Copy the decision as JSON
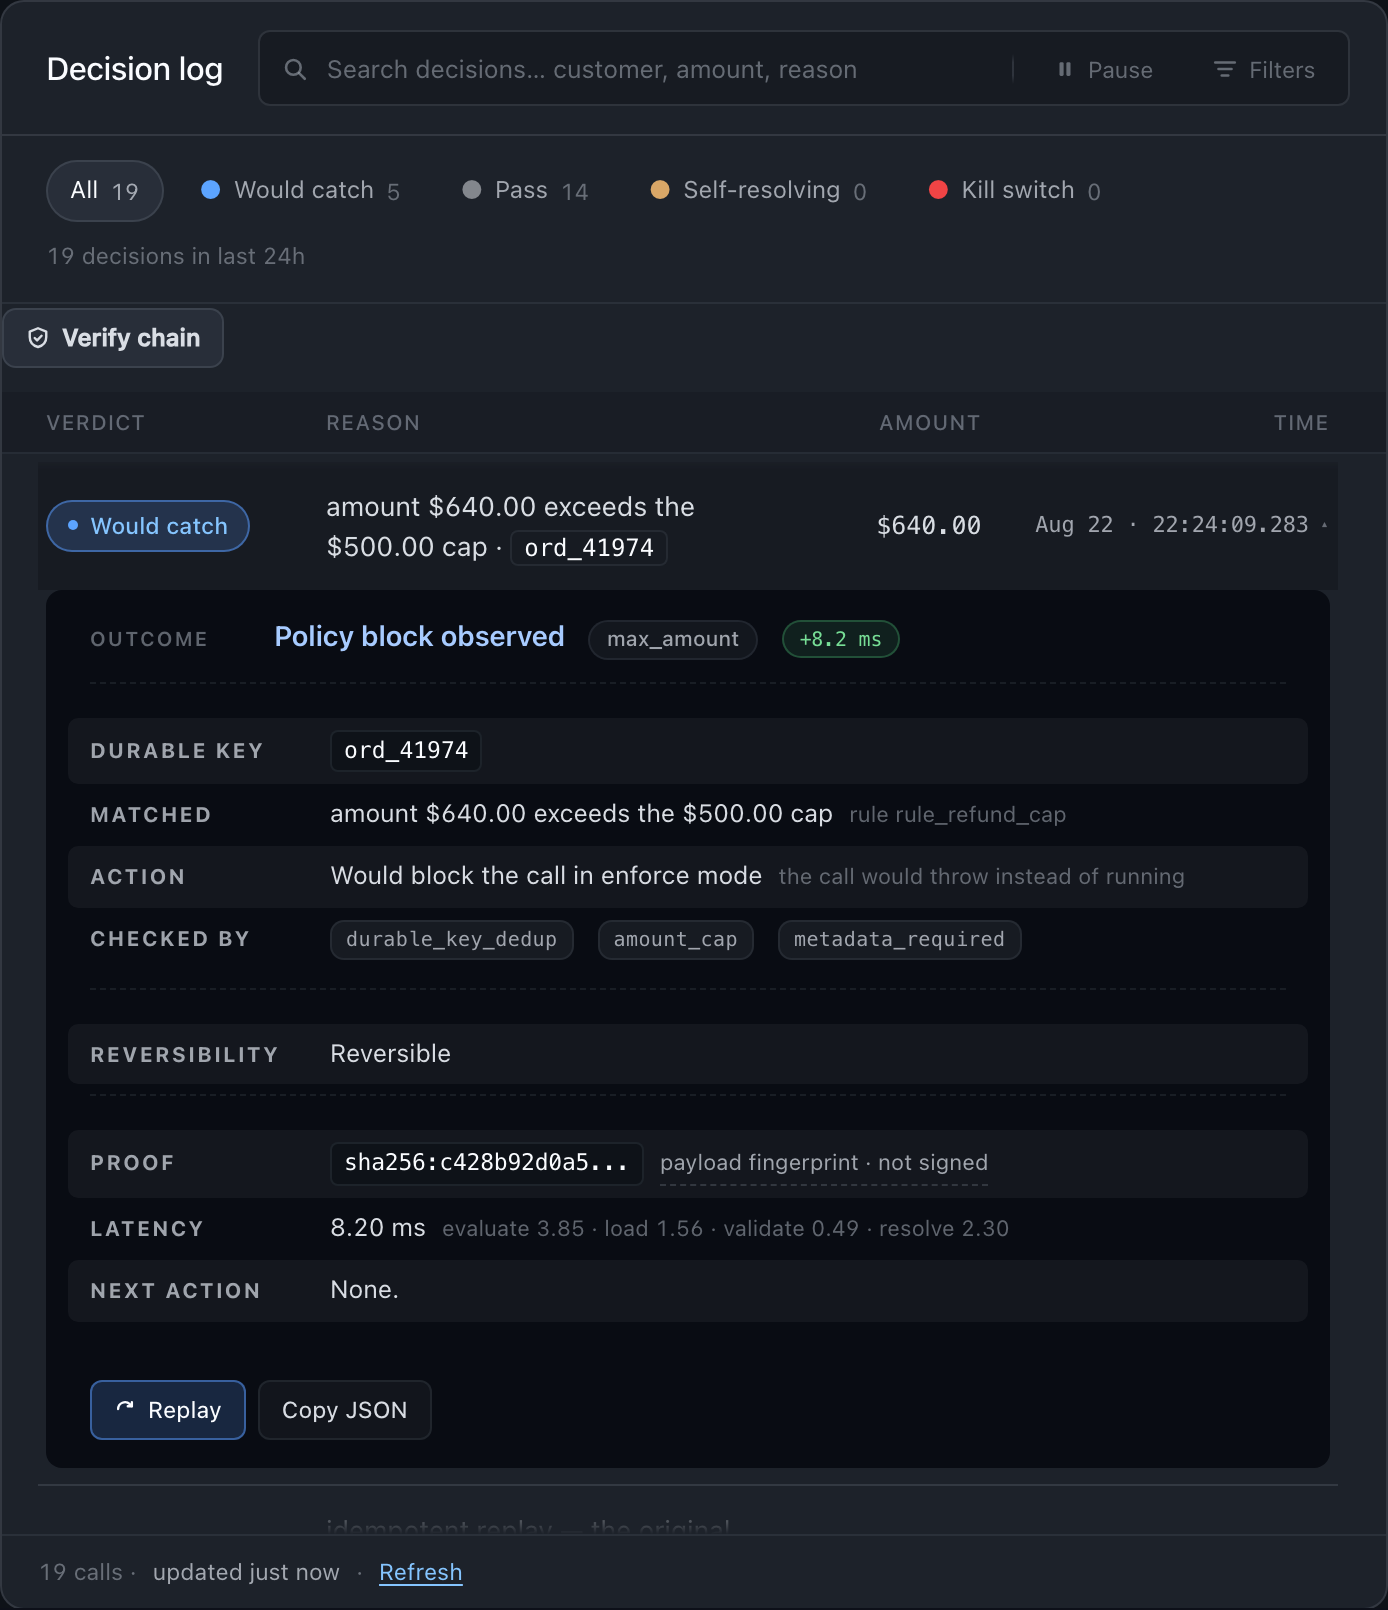Viewport: 1388px width, 1610px height. click(x=345, y=1410)
